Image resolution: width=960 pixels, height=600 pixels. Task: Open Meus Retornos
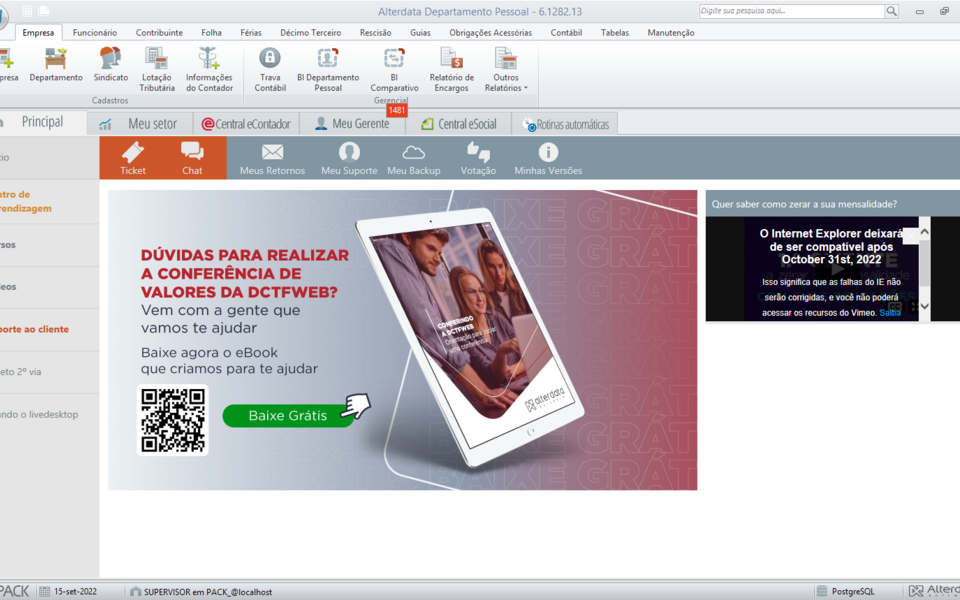click(272, 159)
